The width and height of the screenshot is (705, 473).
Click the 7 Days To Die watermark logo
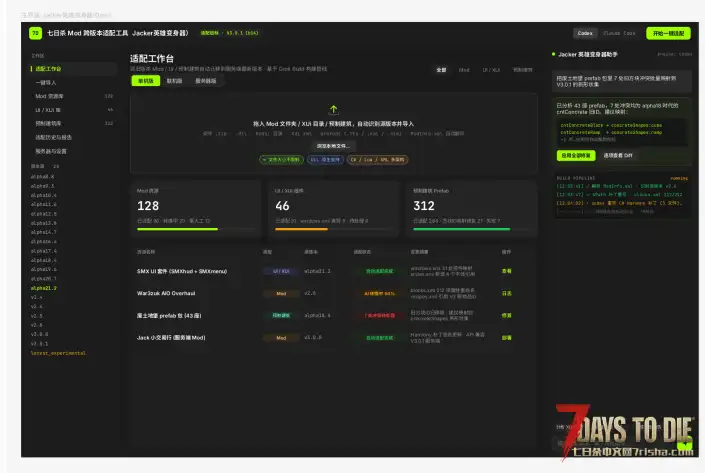(625, 432)
